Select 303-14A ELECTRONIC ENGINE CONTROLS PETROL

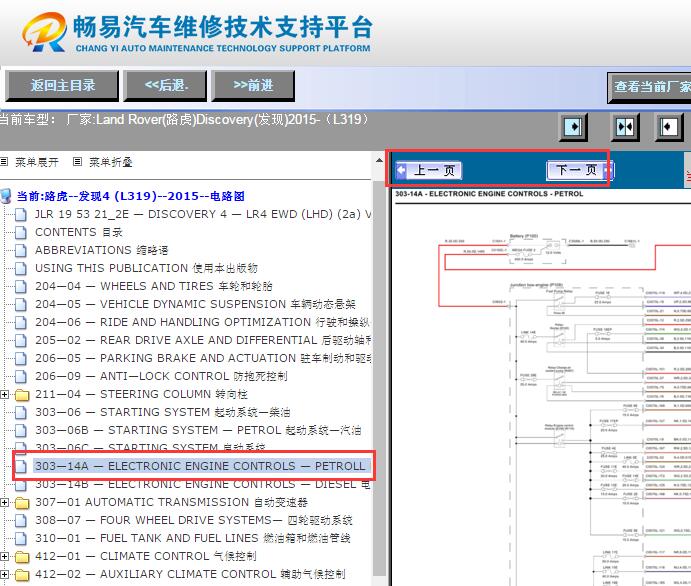click(200, 466)
